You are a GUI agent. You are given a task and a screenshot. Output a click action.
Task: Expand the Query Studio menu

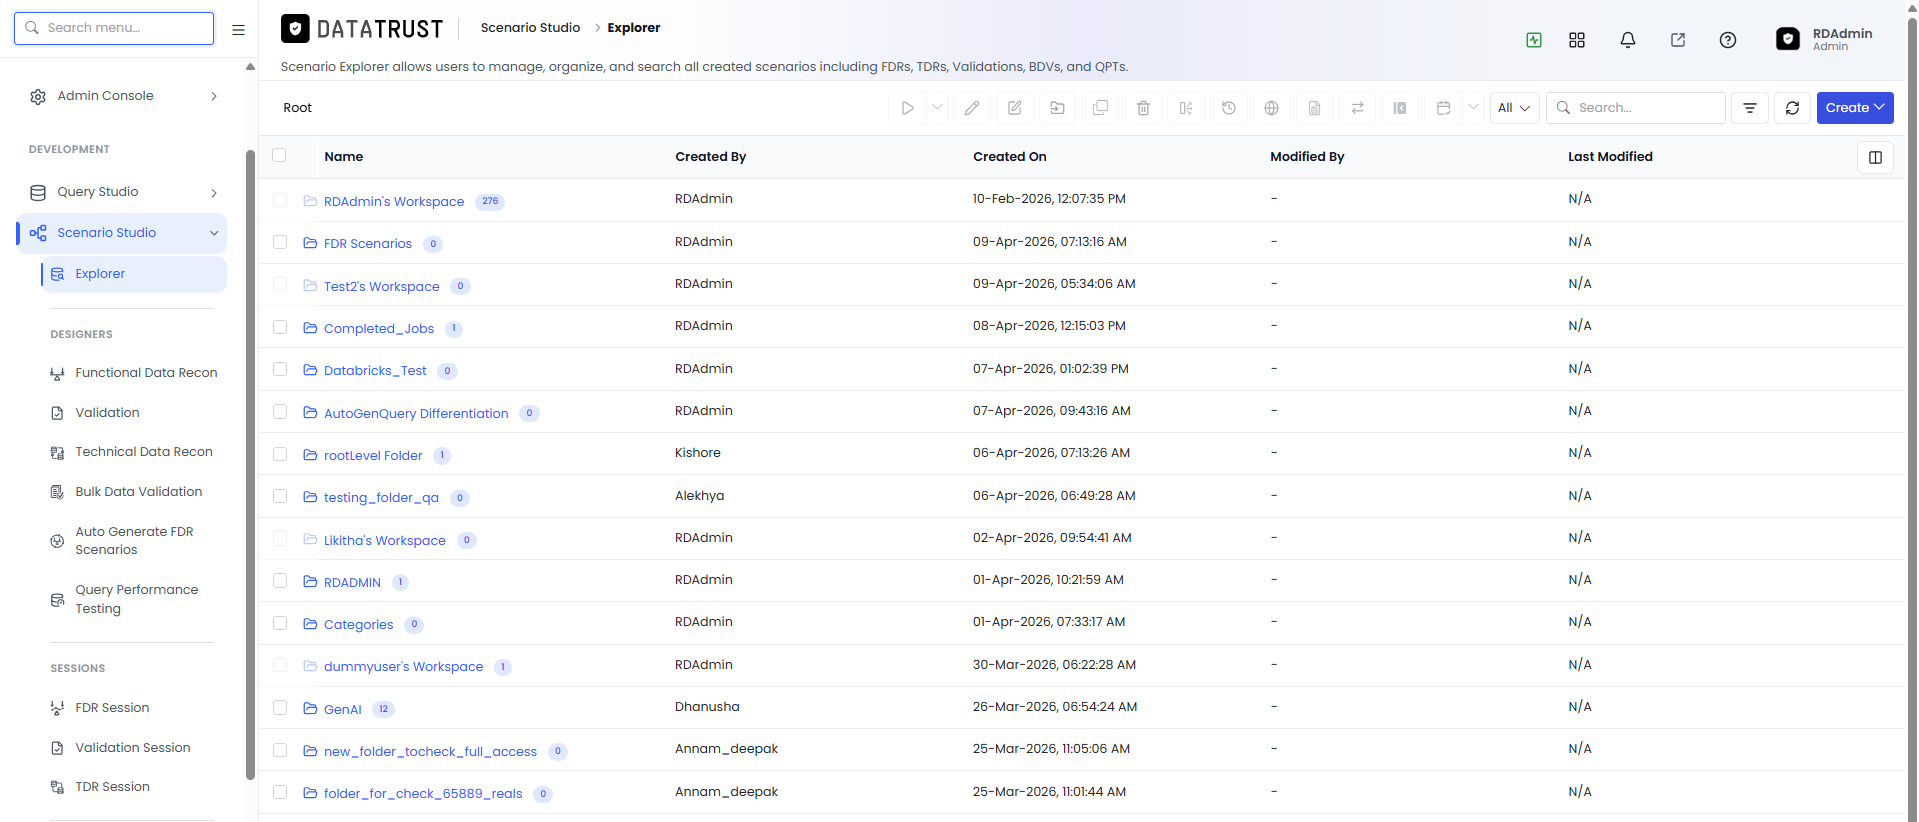tap(123, 192)
